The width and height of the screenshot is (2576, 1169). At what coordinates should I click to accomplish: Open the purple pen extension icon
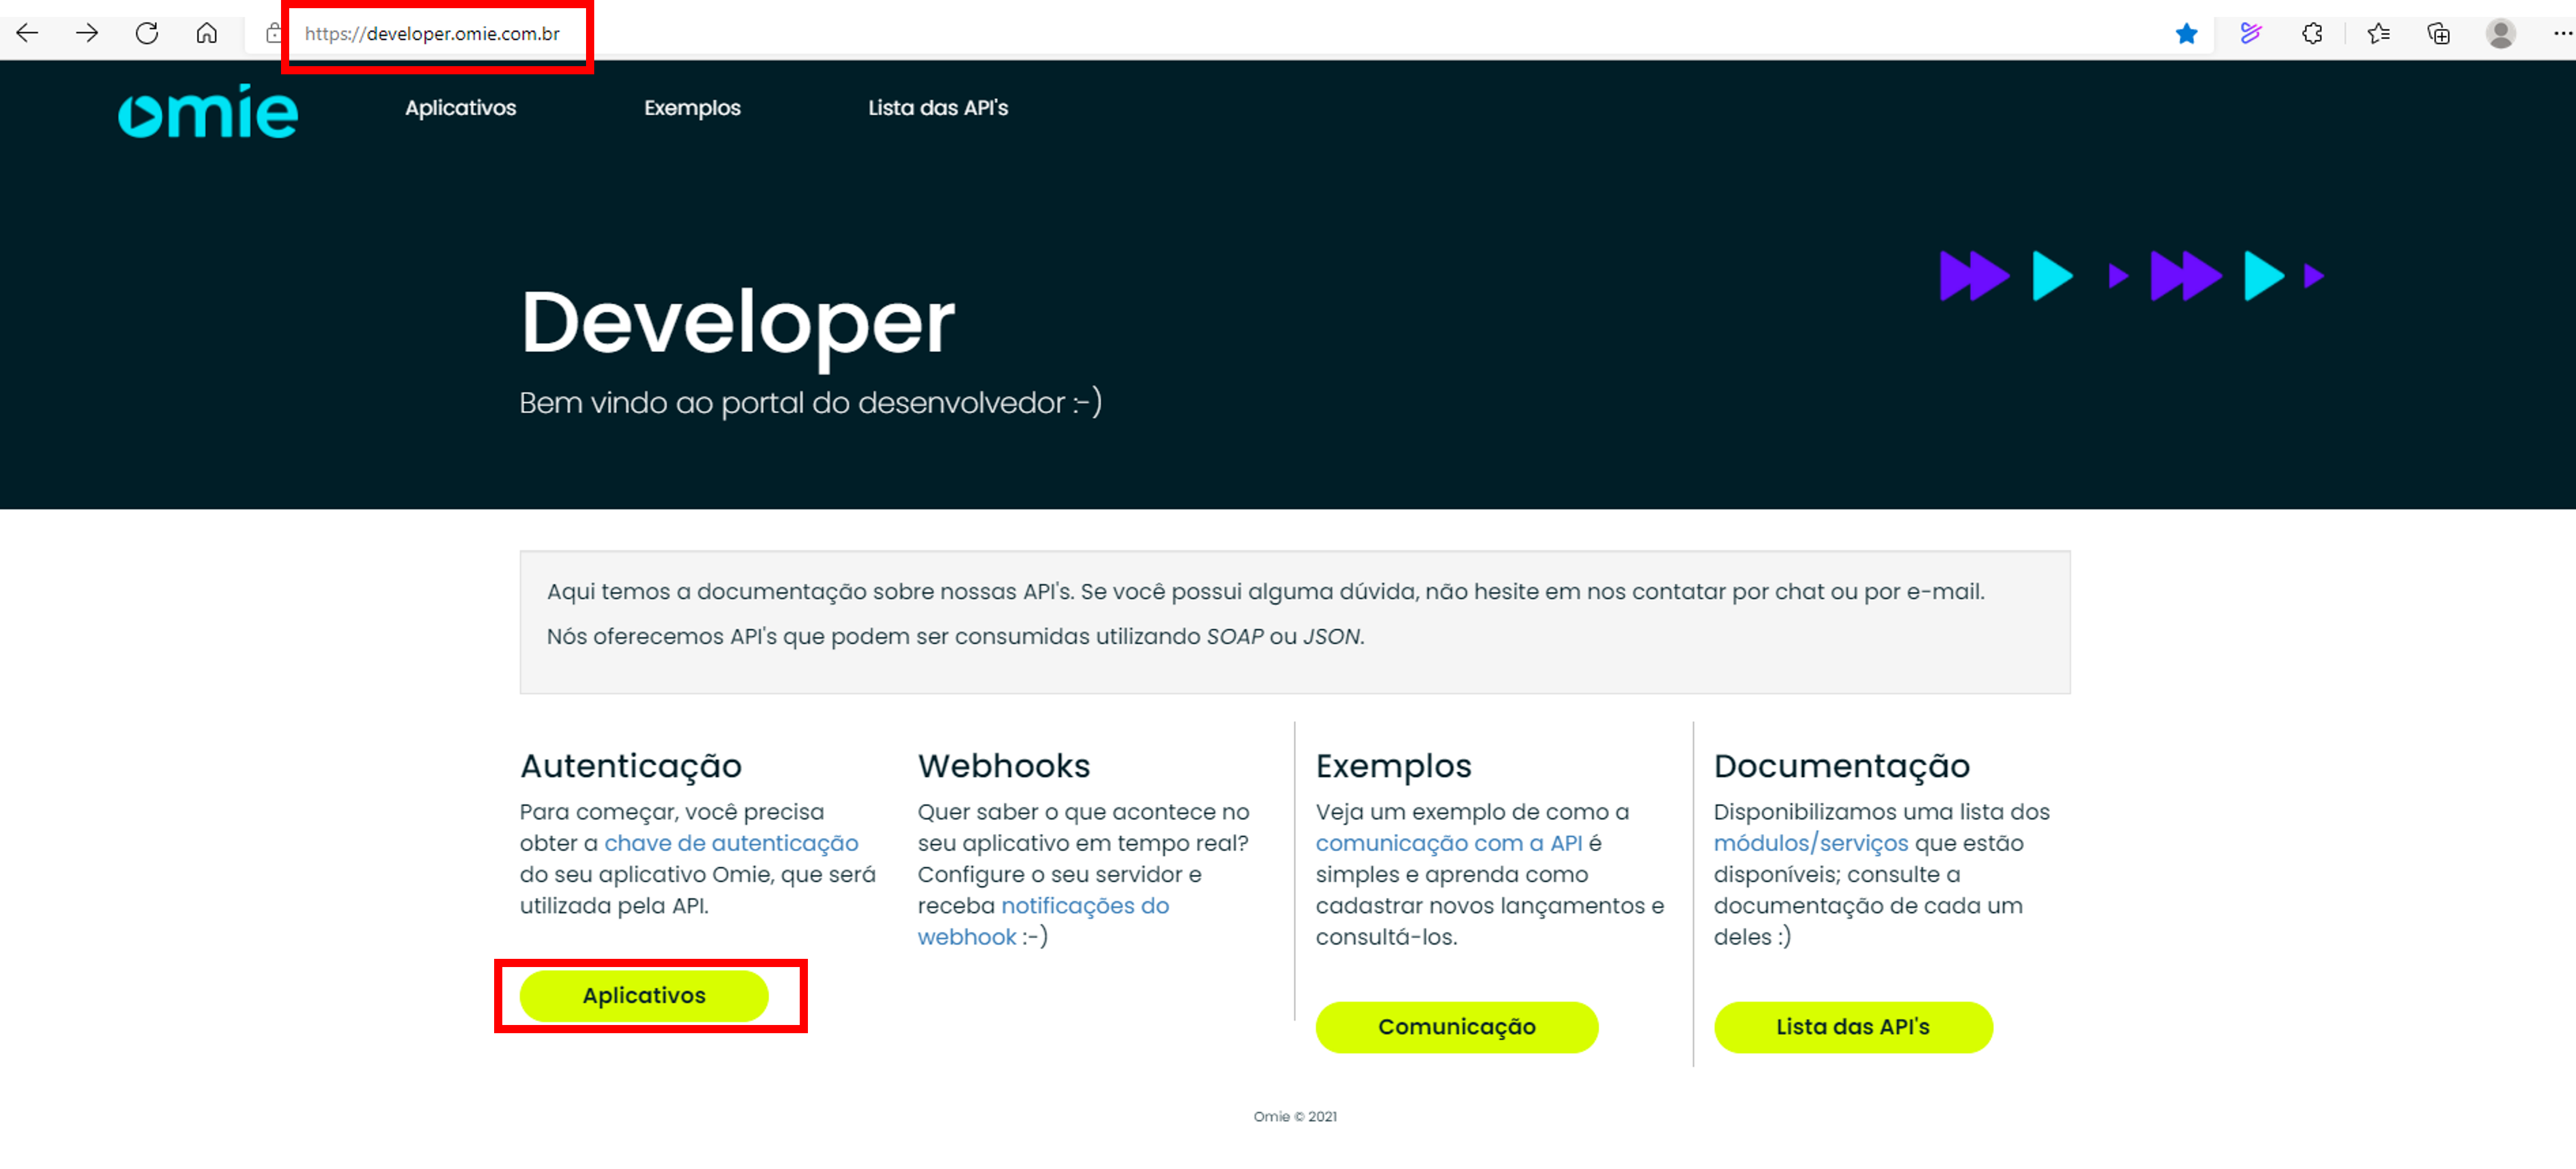2250,34
